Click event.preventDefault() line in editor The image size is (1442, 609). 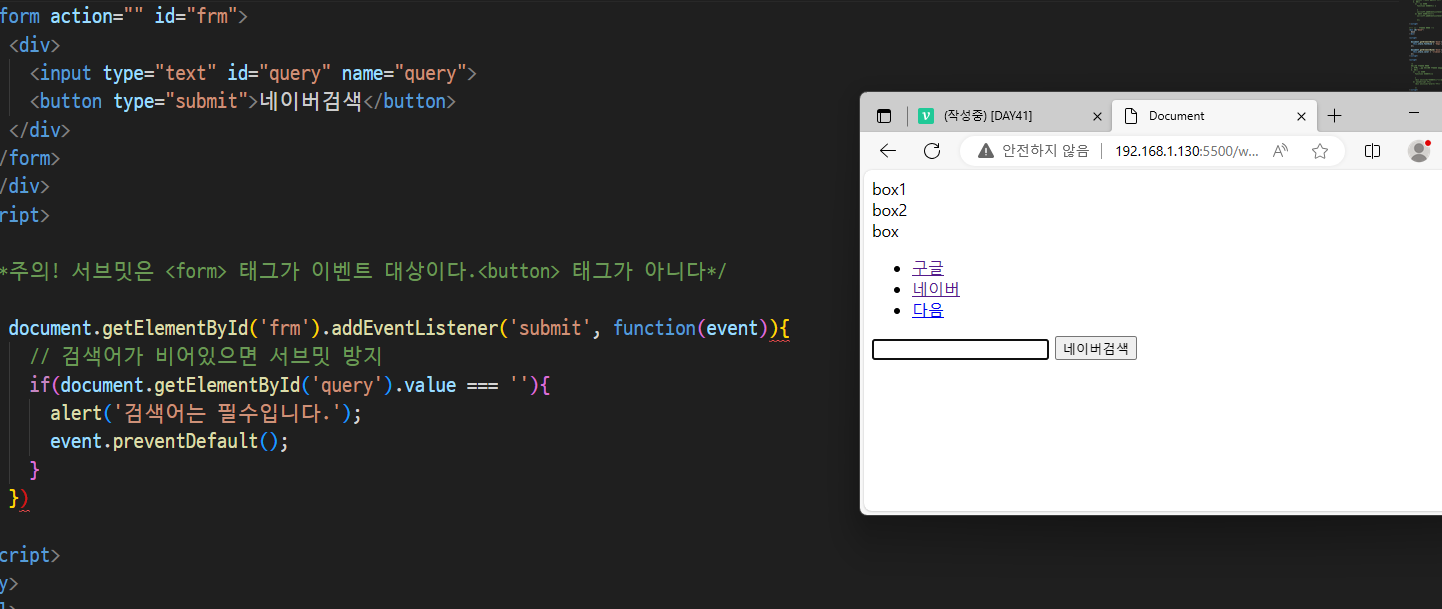(x=169, y=441)
